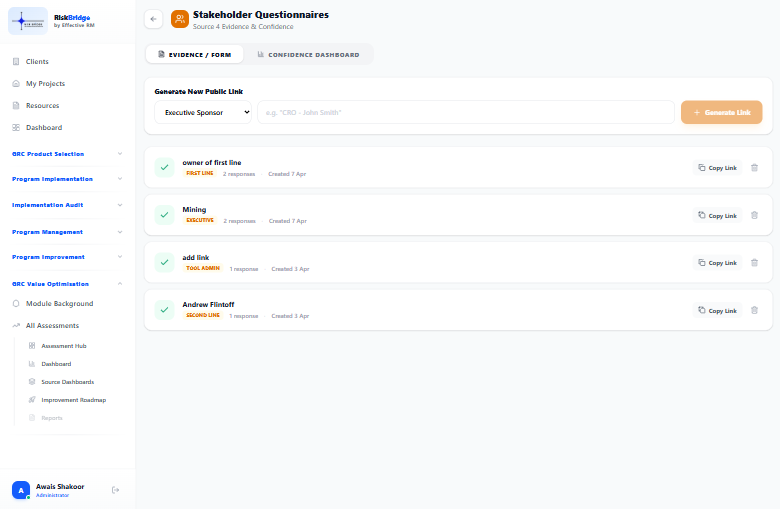Toggle the green check beside Andrew Flintoff
Viewport: 780px width, 509px height.
coord(164,310)
